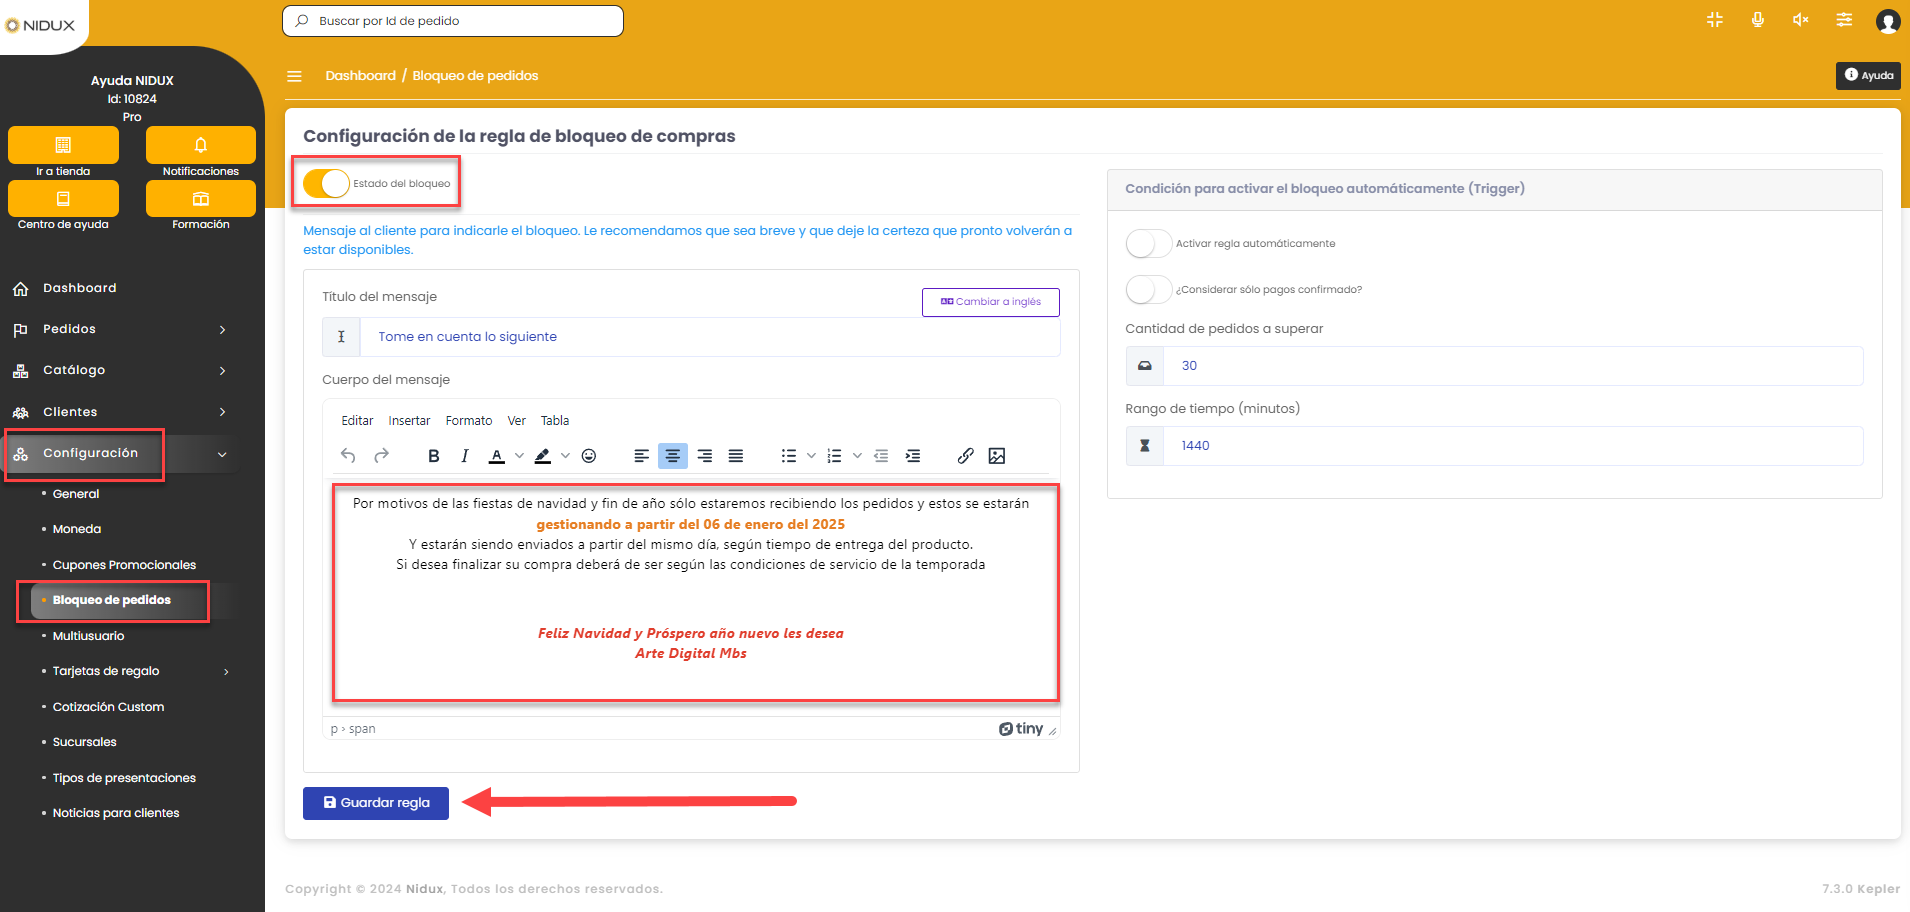Expand the Catálogo submenu chevron
Viewport: 1910px width, 912px height.
222,371
